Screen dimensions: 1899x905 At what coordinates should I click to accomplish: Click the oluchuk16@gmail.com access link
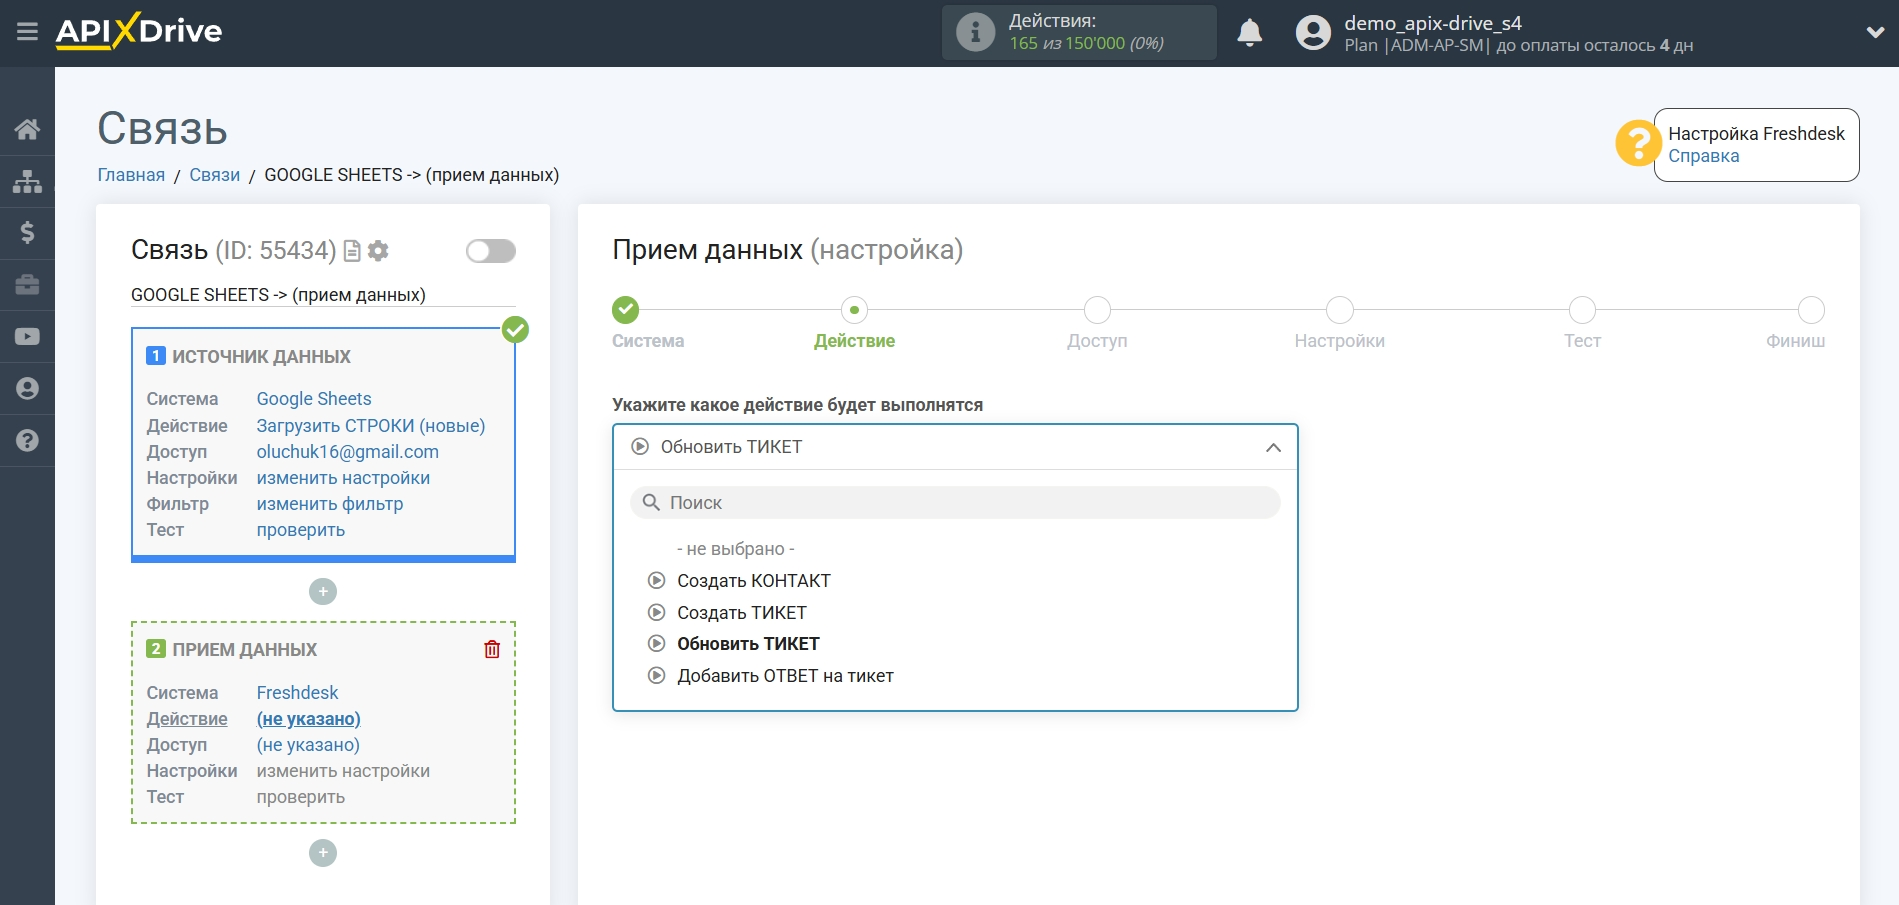[348, 452]
